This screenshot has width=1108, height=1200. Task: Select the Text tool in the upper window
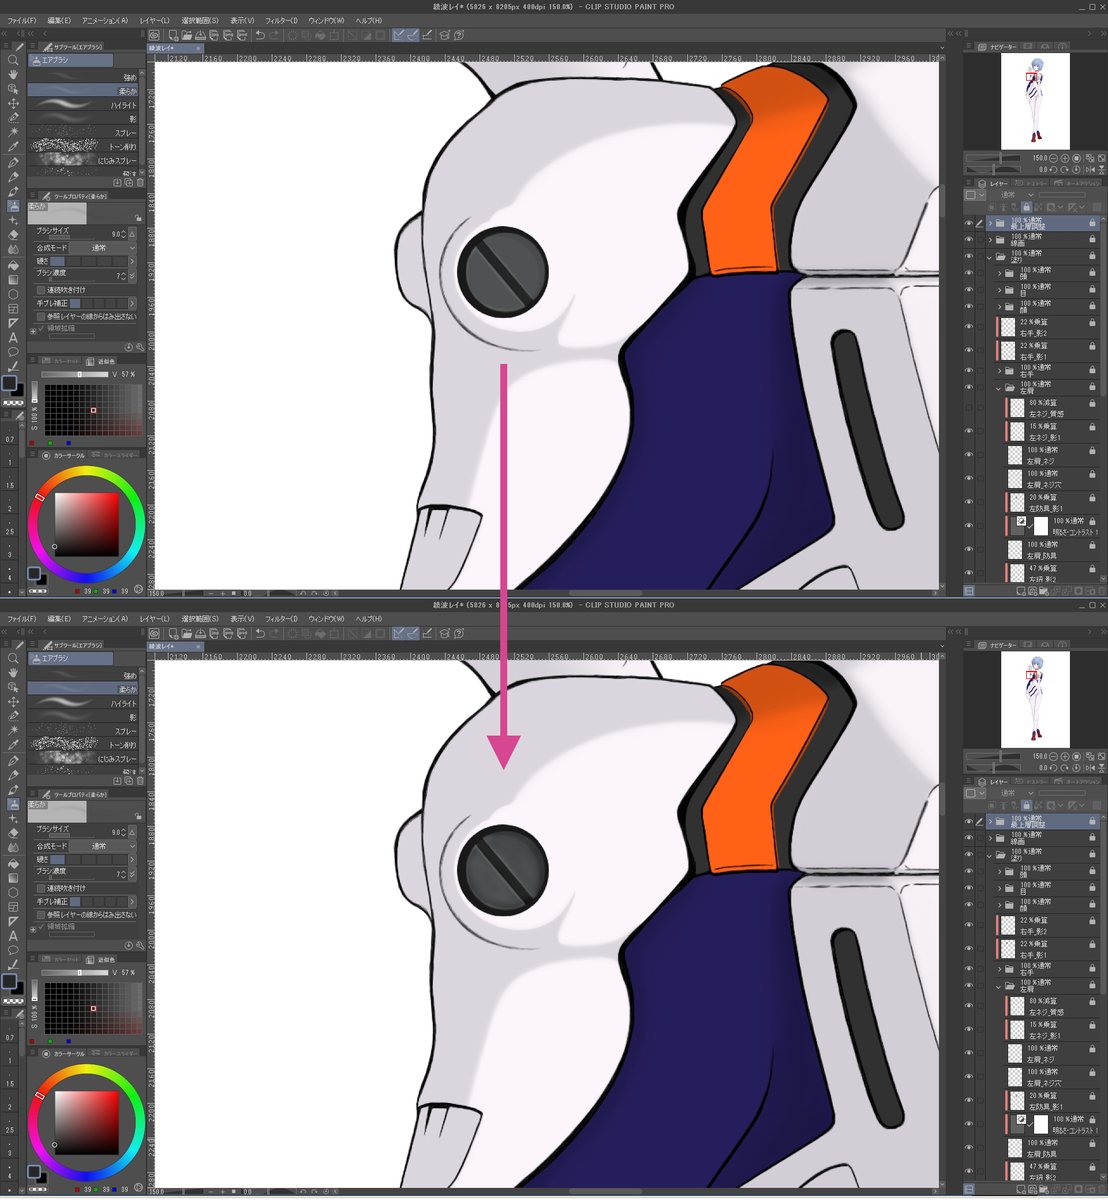click(13, 338)
